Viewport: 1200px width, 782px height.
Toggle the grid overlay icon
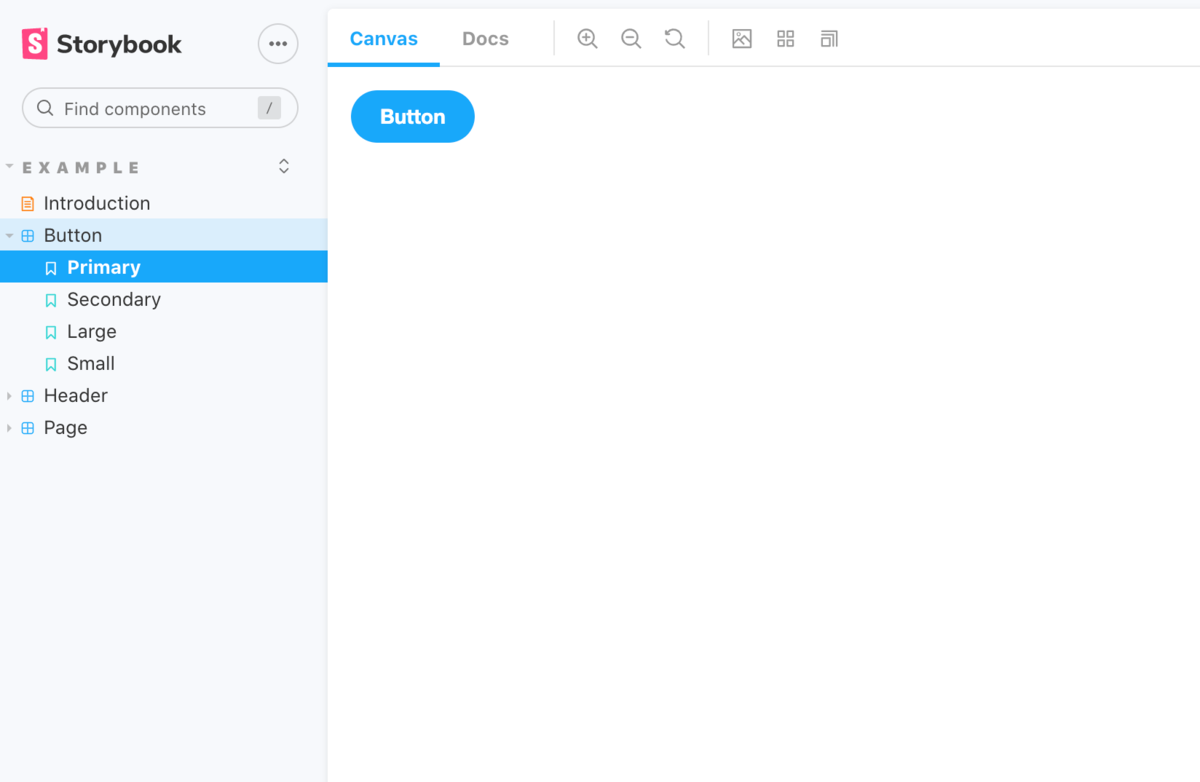785,39
